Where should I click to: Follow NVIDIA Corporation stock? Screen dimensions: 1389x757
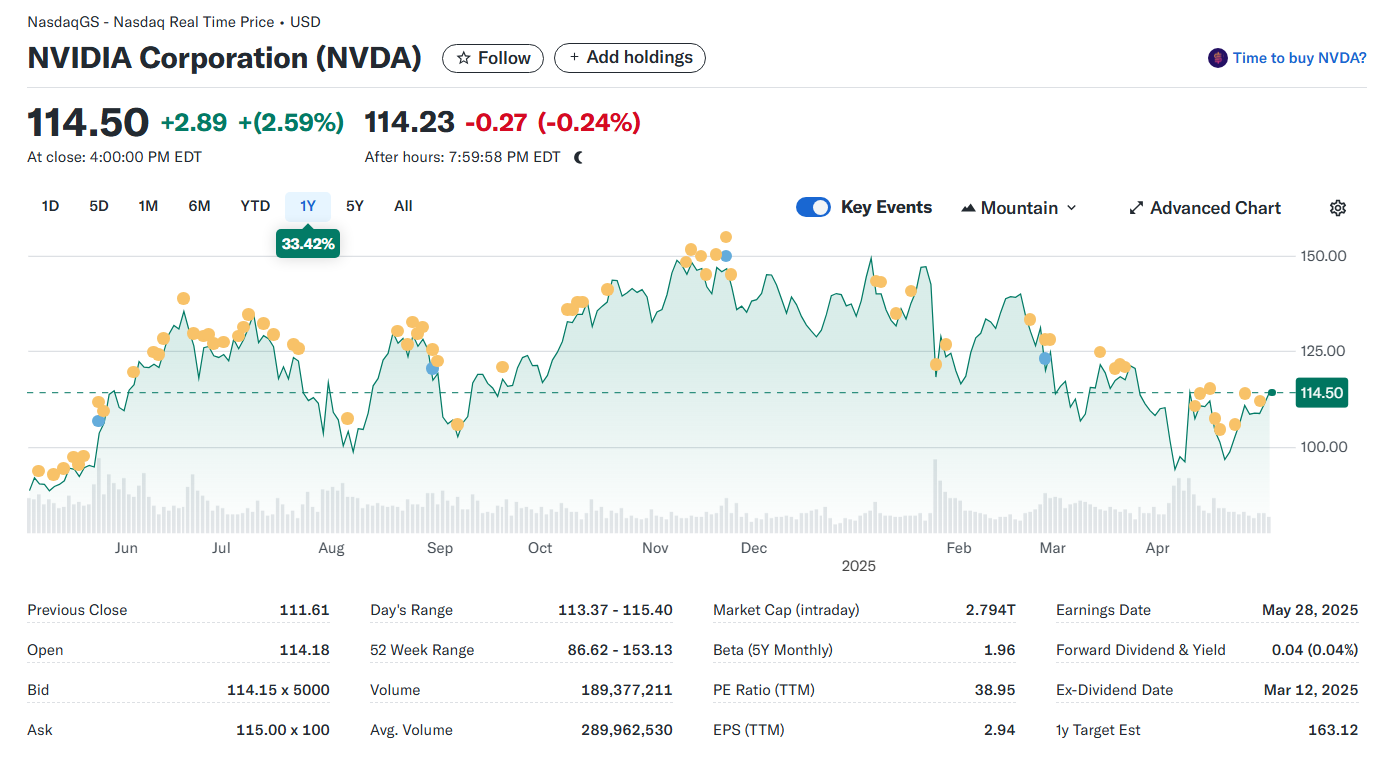coord(493,58)
